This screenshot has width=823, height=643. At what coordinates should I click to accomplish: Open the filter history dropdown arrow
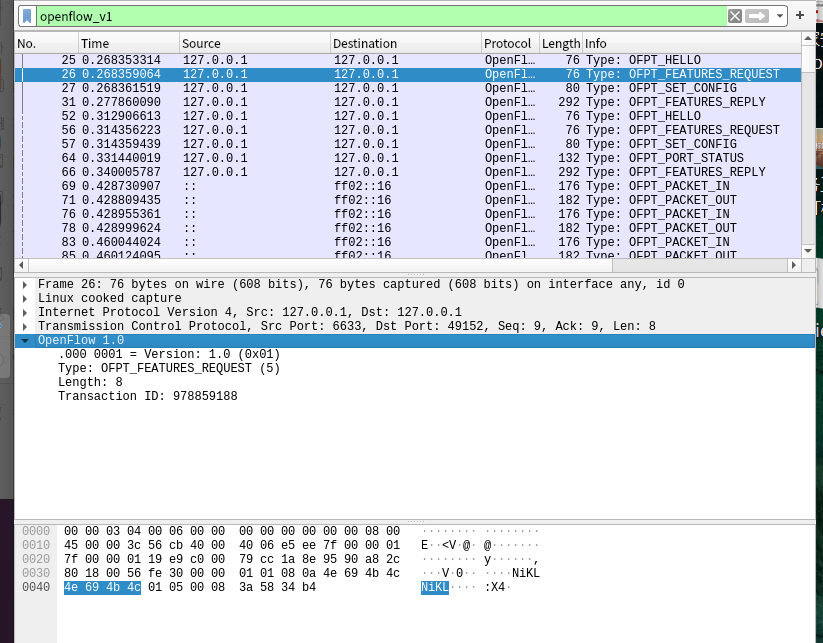(x=779, y=16)
